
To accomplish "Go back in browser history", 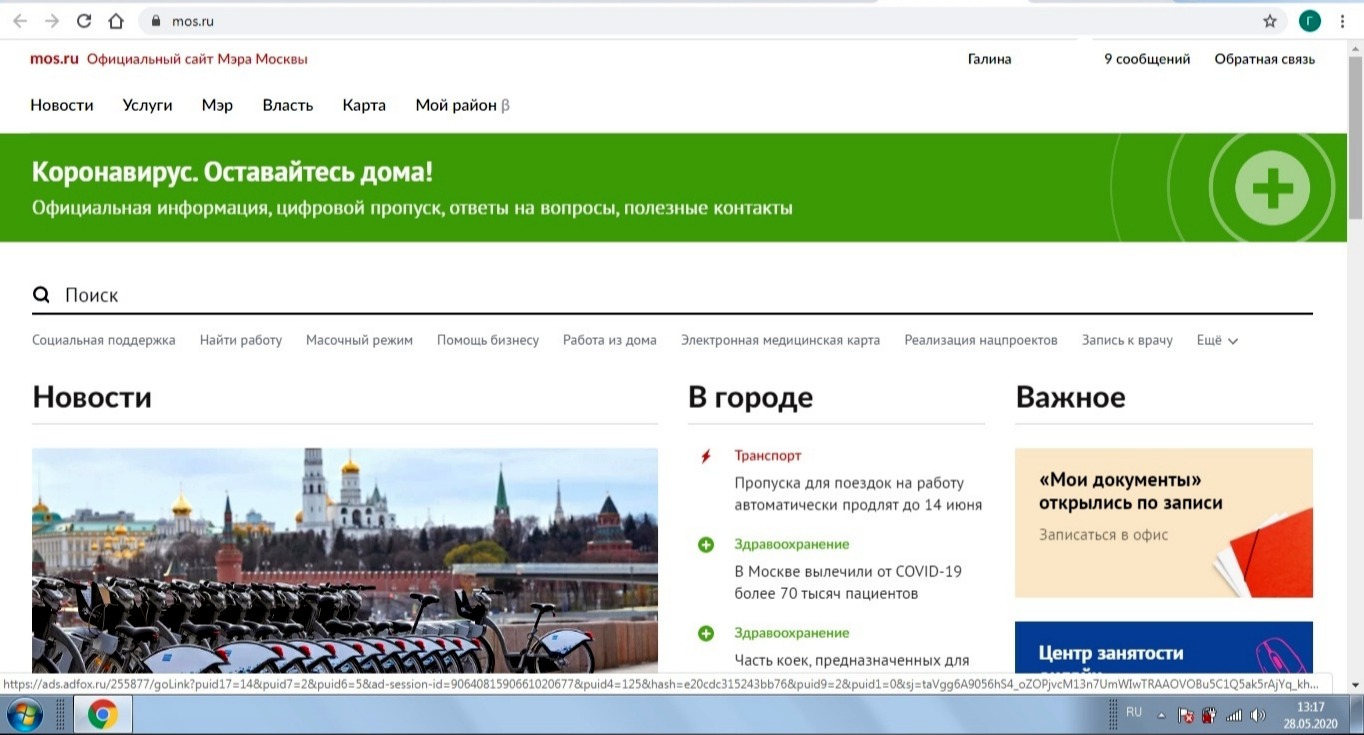I will [x=19, y=21].
